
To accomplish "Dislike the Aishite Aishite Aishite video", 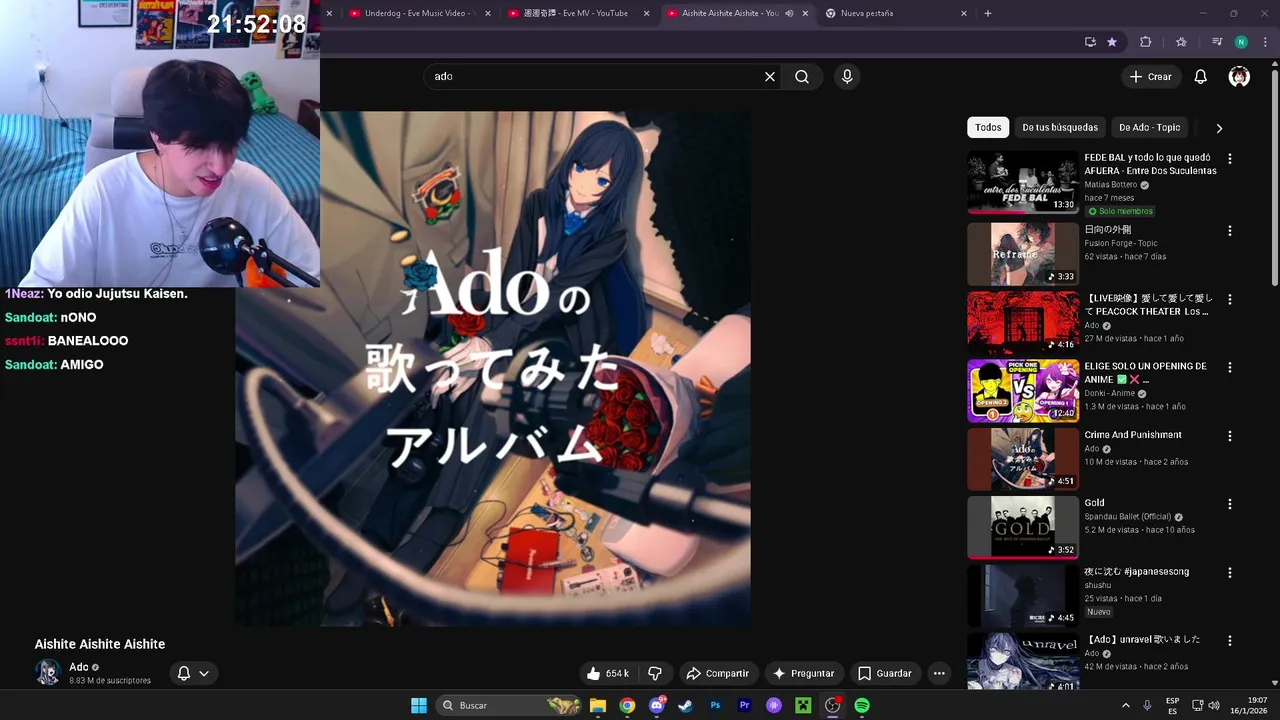I will 655,674.
